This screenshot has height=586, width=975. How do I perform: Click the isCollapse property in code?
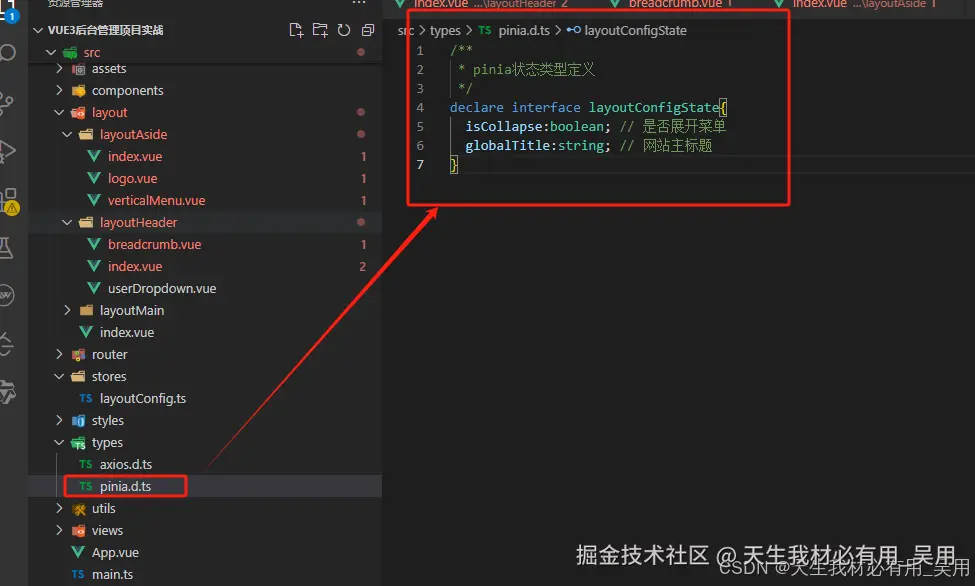click(504, 126)
